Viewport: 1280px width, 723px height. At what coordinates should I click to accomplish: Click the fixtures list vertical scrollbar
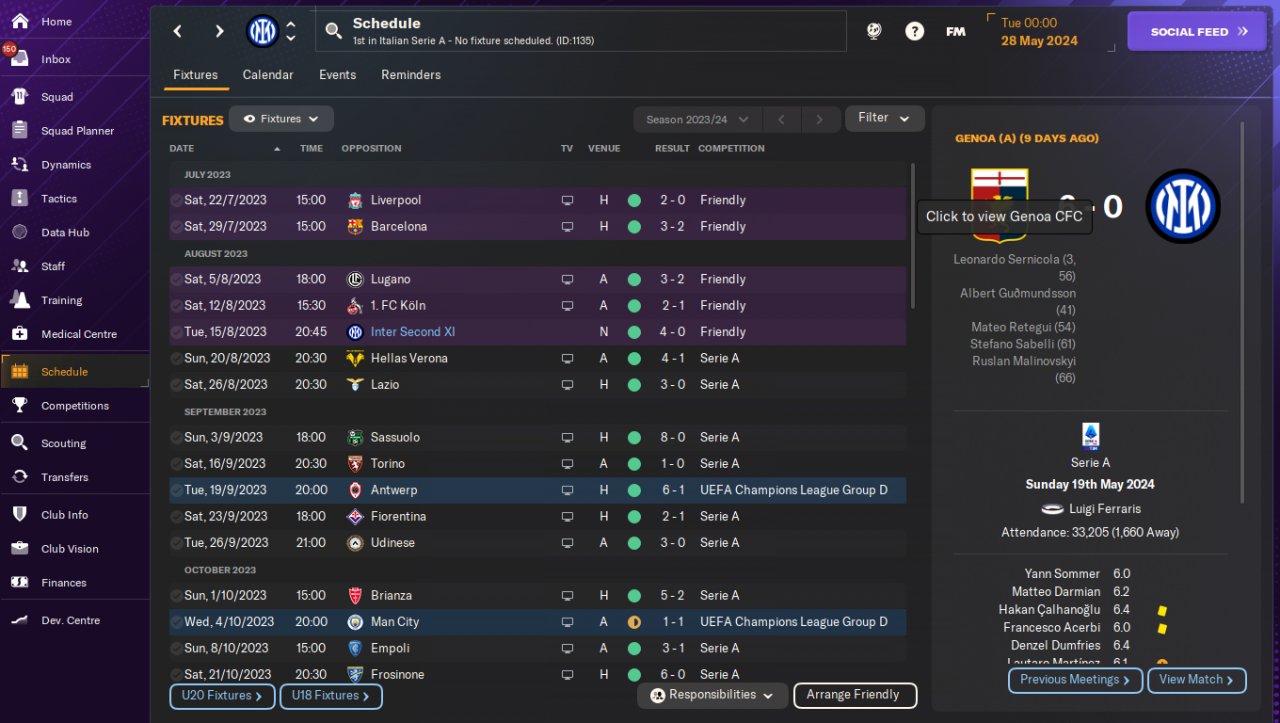pyautogui.click(x=912, y=236)
